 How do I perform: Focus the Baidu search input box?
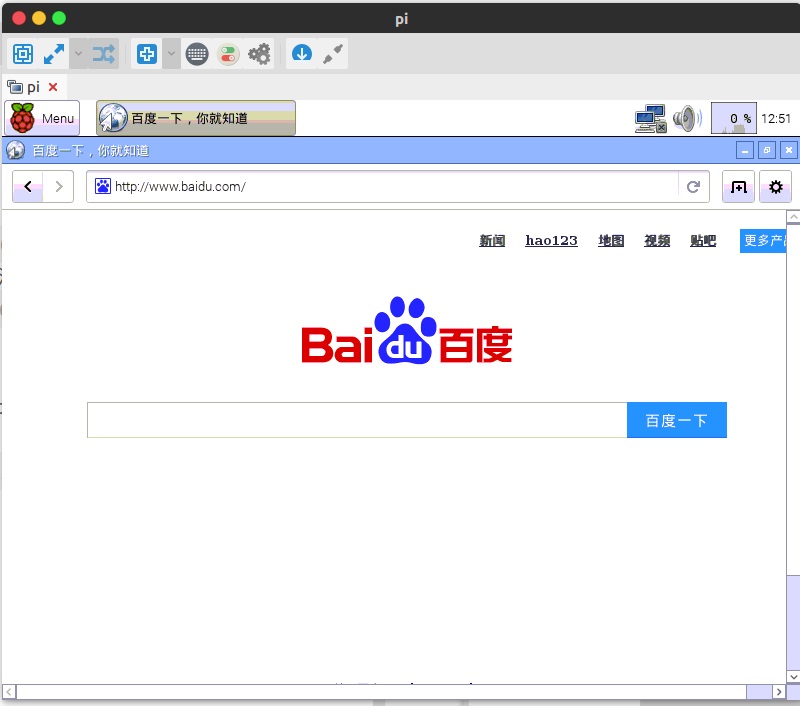pyautogui.click(x=357, y=420)
